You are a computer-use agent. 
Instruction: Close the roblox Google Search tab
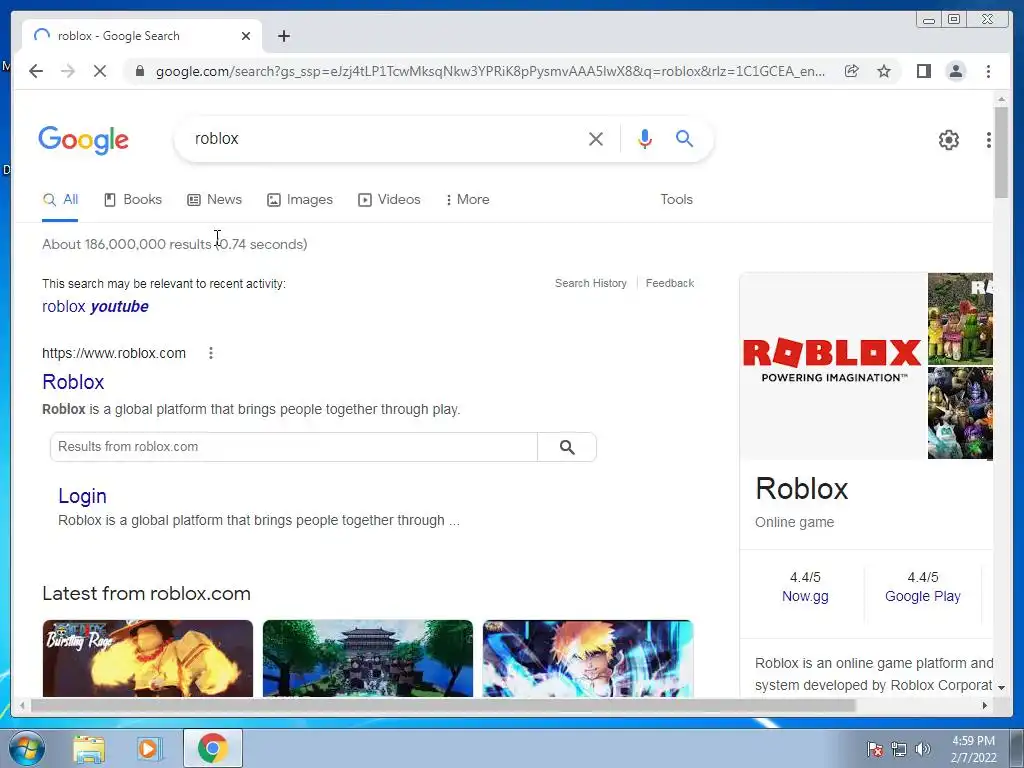click(246, 36)
